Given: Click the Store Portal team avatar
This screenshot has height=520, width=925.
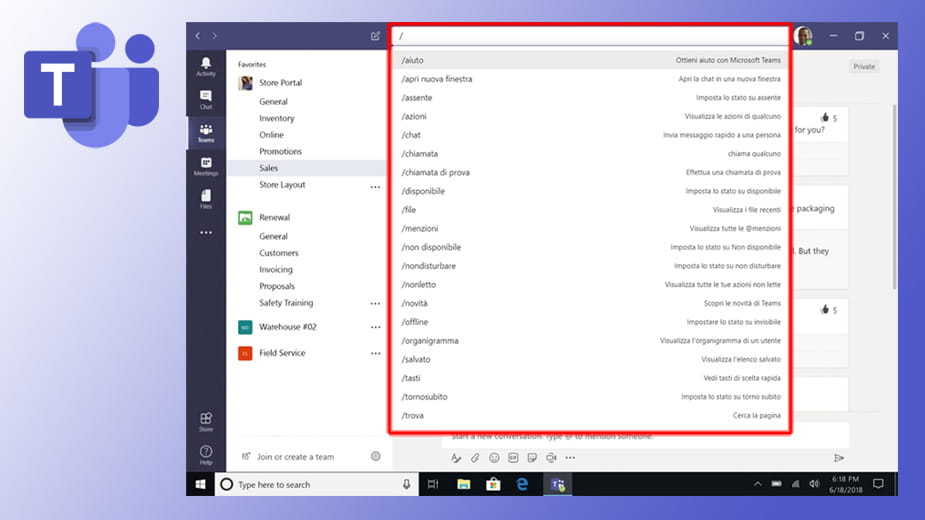Looking at the screenshot, I should (x=245, y=83).
